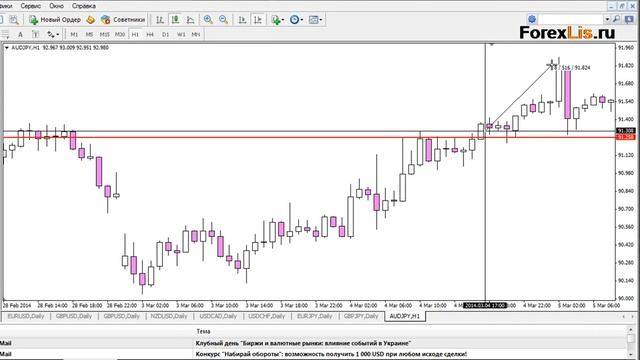Open the Справка menu
This screenshot has height=360, width=640.
pos(84,6)
